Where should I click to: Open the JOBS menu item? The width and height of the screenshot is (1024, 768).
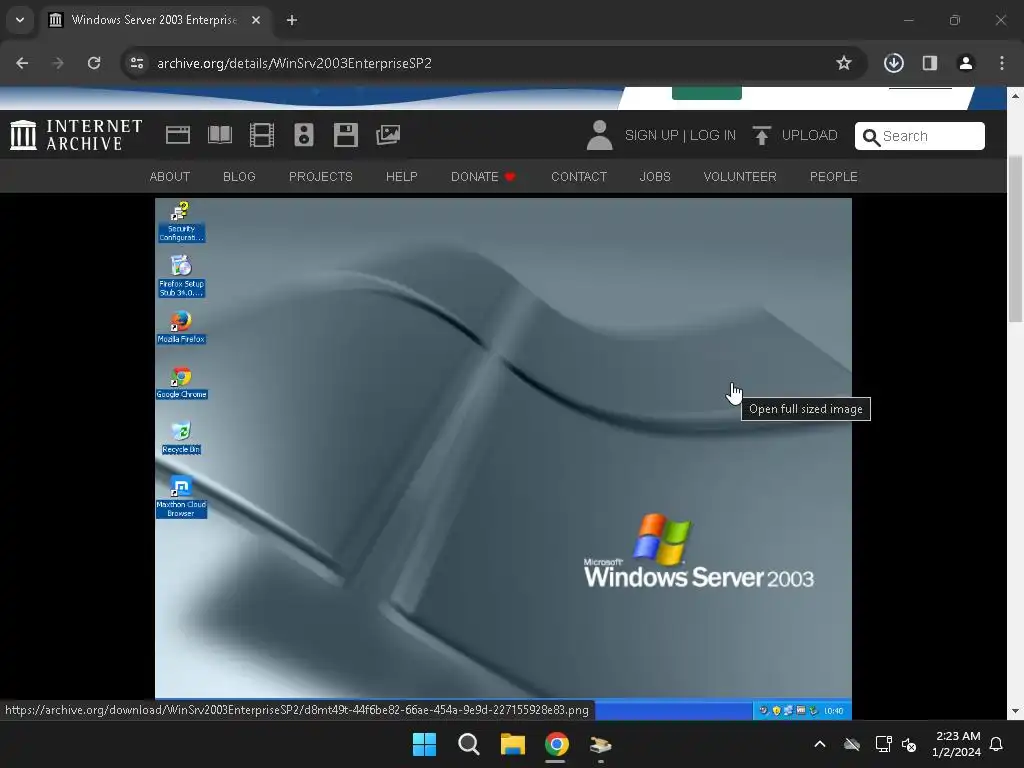coord(655,176)
